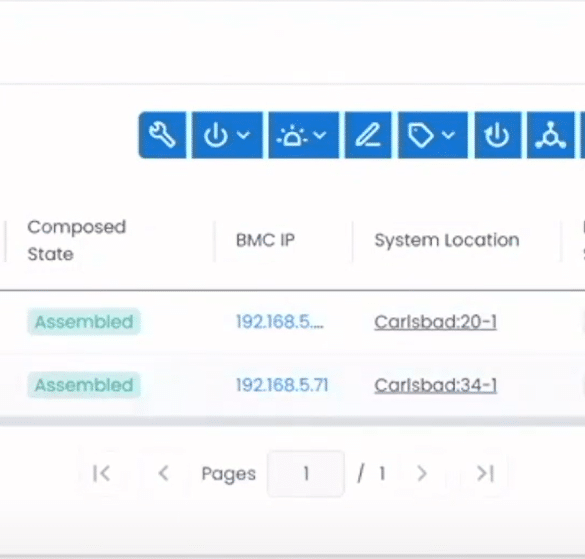Click the horizontal scrollbar below table rows
585x559 pixels.
[x=292, y=421]
